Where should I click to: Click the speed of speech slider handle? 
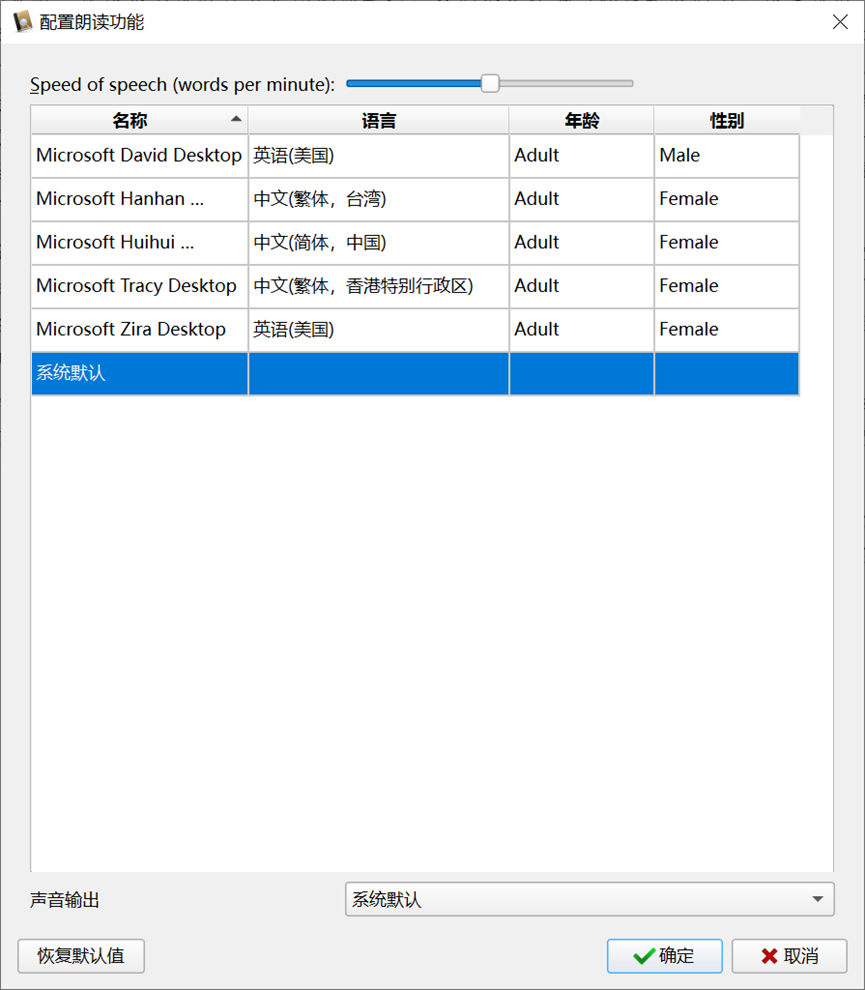(x=490, y=83)
